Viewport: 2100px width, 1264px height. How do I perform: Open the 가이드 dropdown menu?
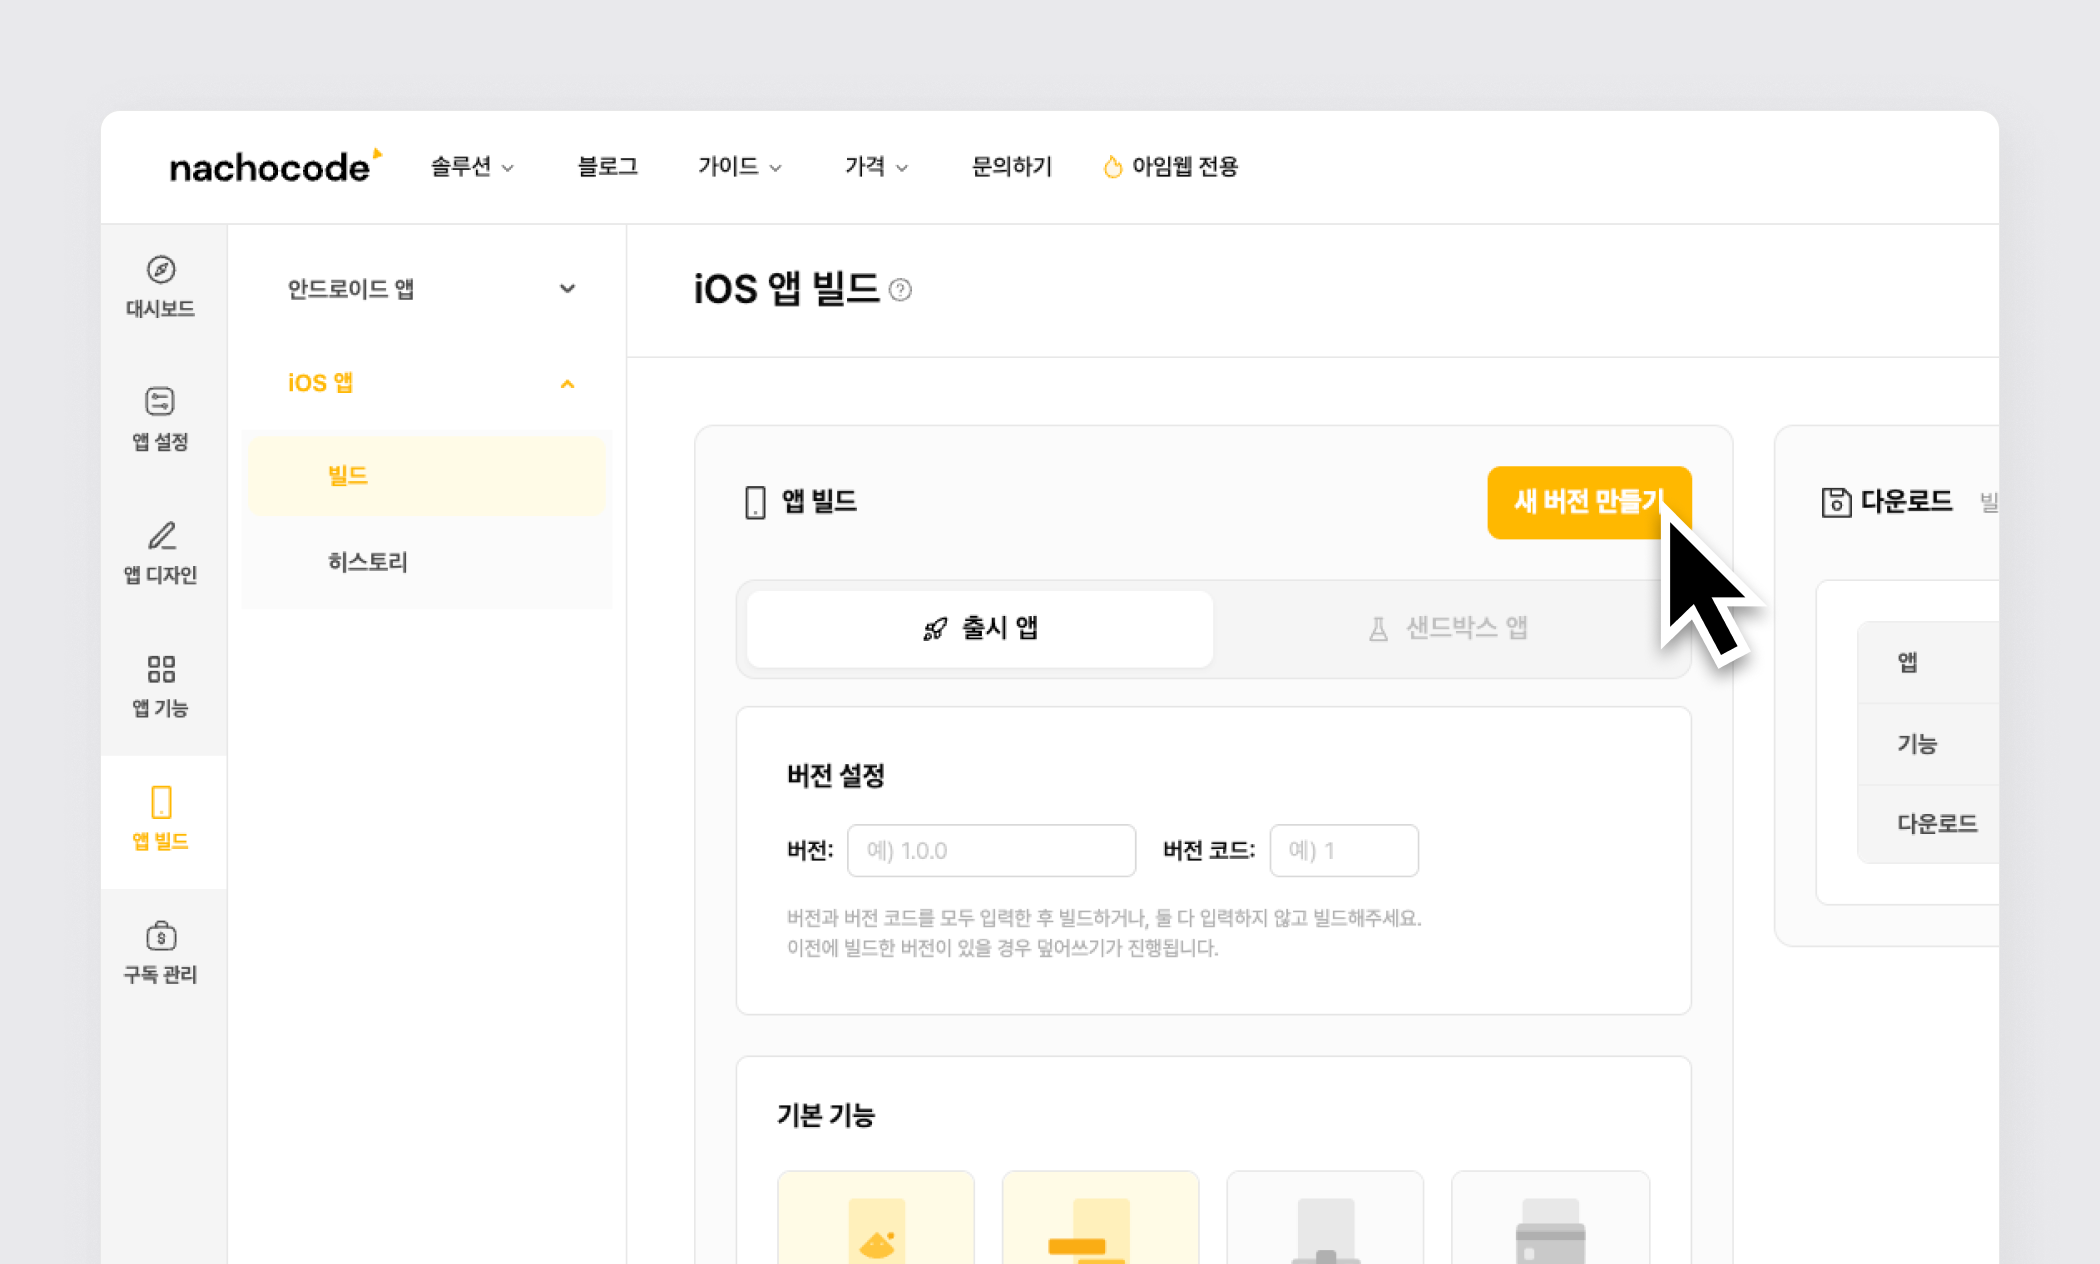[739, 166]
